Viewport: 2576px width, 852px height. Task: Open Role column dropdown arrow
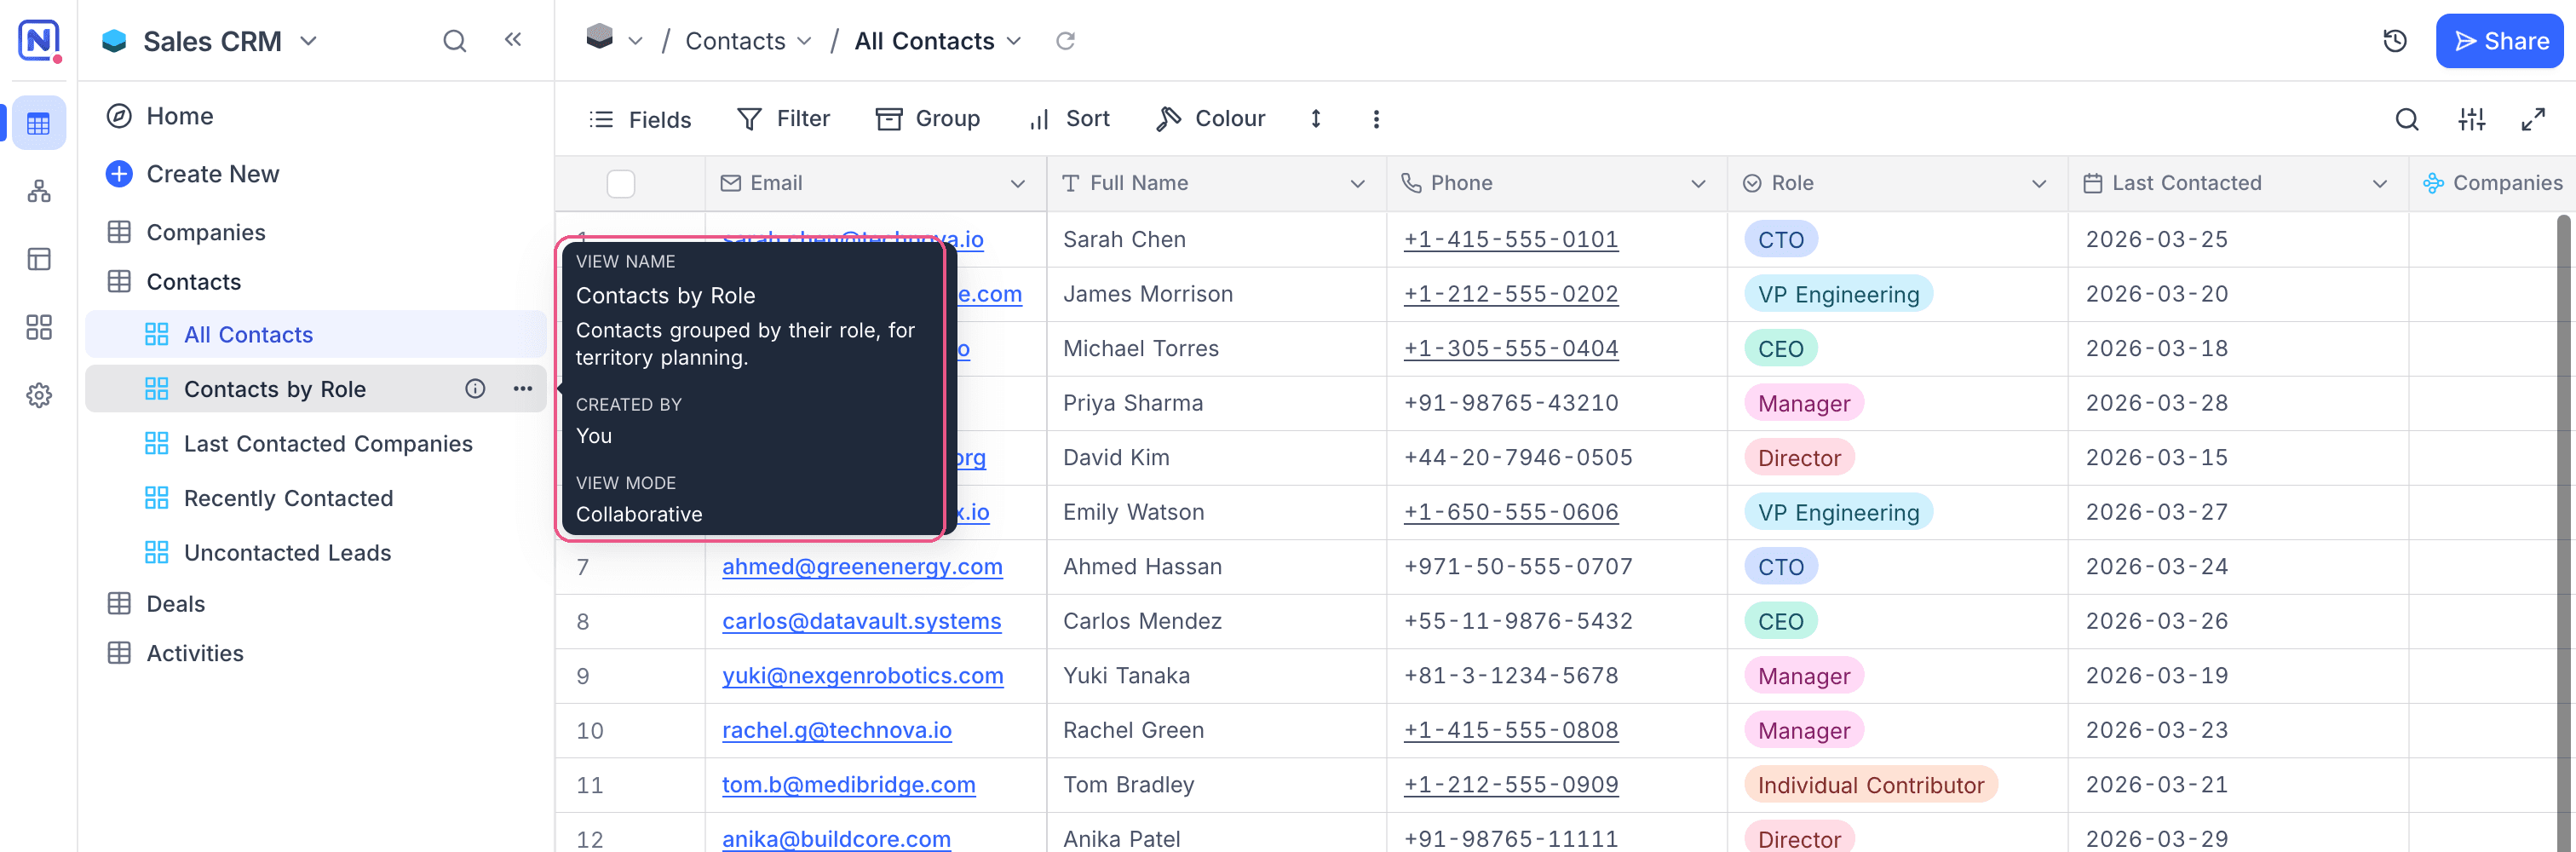(2038, 184)
